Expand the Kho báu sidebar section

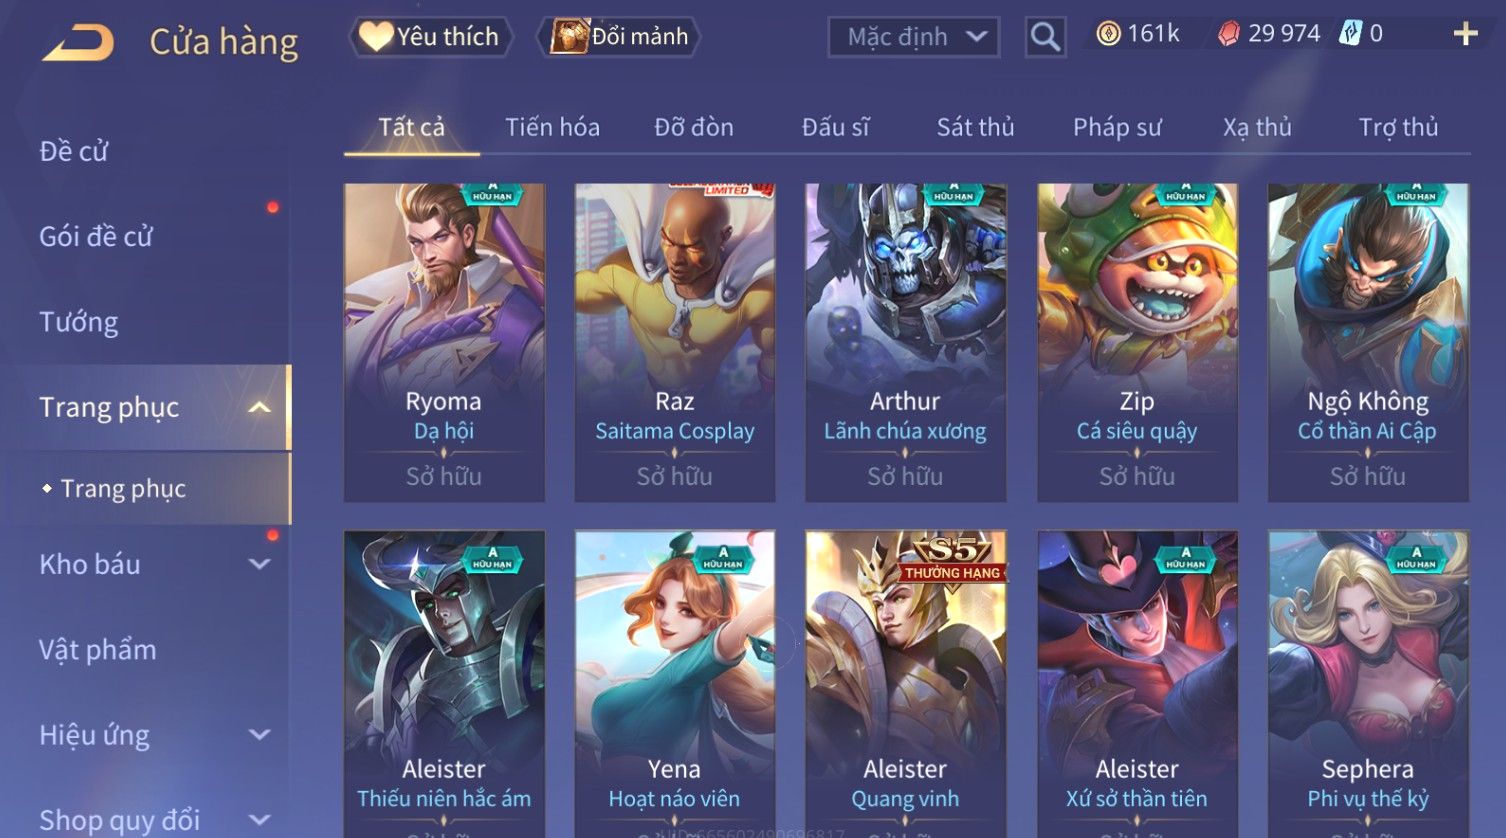point(259,564)
